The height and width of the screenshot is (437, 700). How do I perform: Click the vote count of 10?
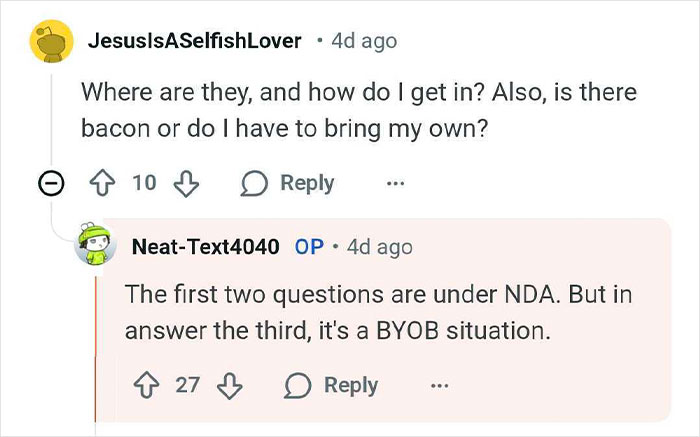145,184
